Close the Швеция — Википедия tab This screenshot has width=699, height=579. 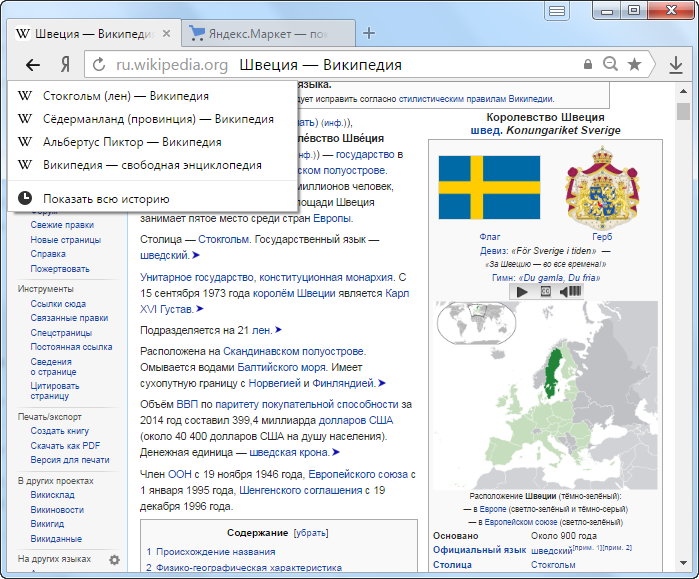coord(167,33)
